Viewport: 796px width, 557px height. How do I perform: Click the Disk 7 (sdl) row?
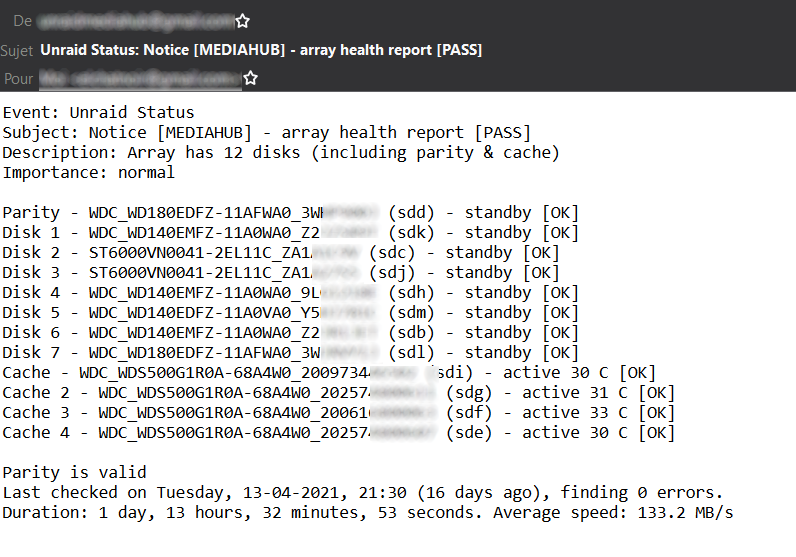click(x=290, y=353)
